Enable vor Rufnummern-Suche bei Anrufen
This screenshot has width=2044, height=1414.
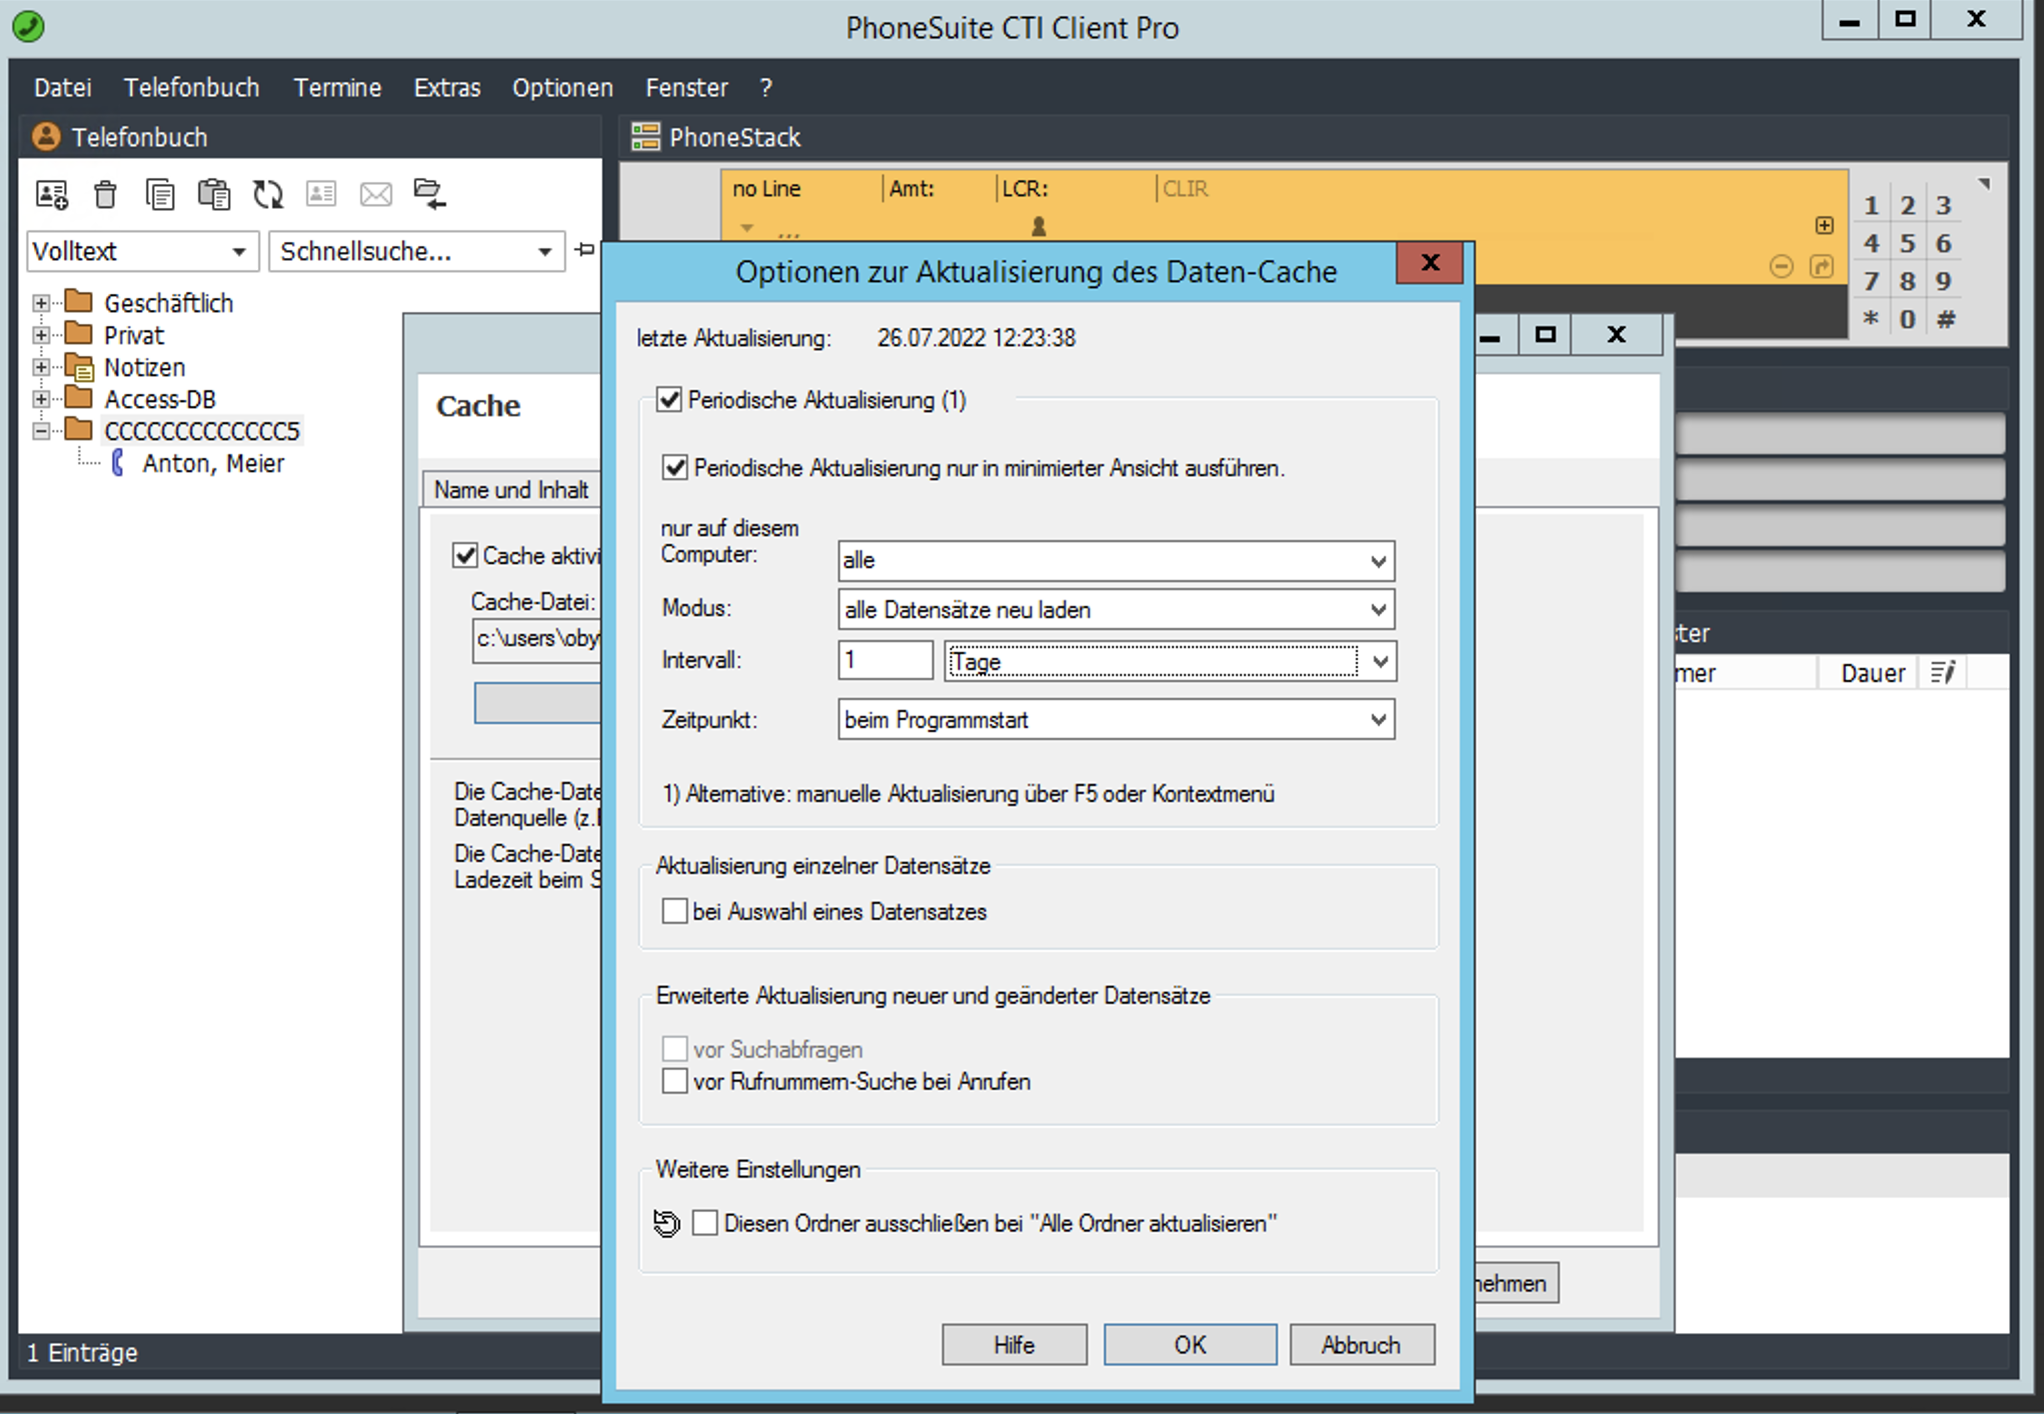[x=675, y=1081]
